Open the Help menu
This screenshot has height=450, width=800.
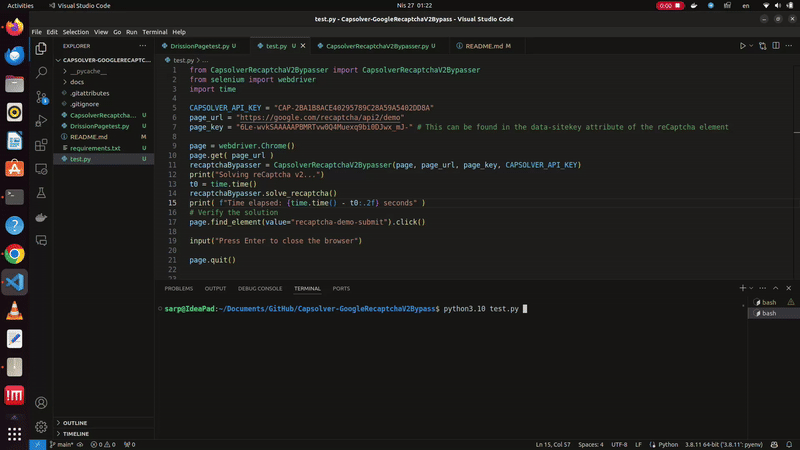[x=179, y=32]
